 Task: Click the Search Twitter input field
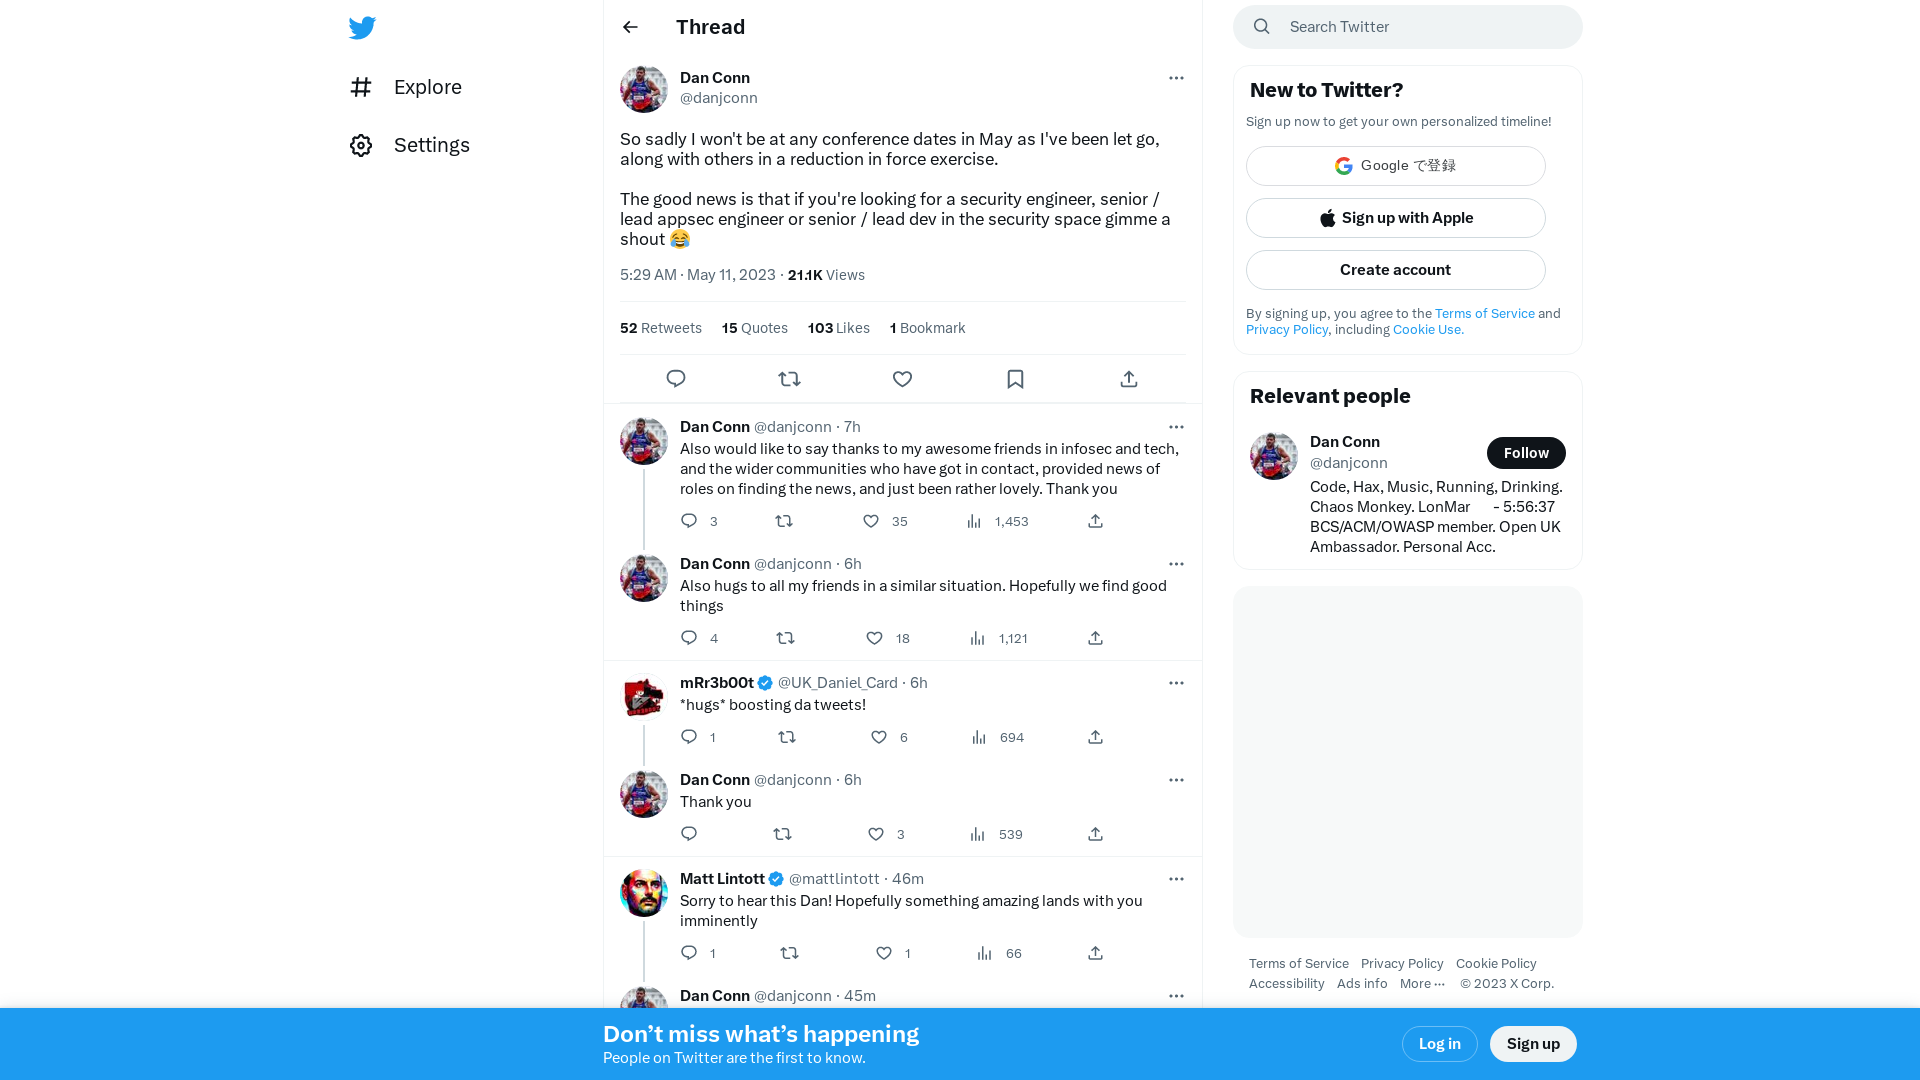1407,25
